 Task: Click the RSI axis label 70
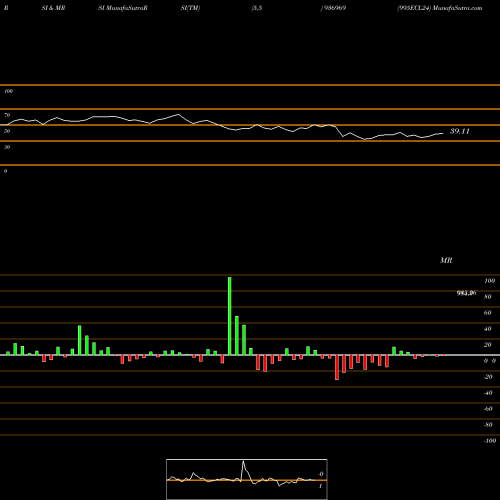click(x=7, y=115)
